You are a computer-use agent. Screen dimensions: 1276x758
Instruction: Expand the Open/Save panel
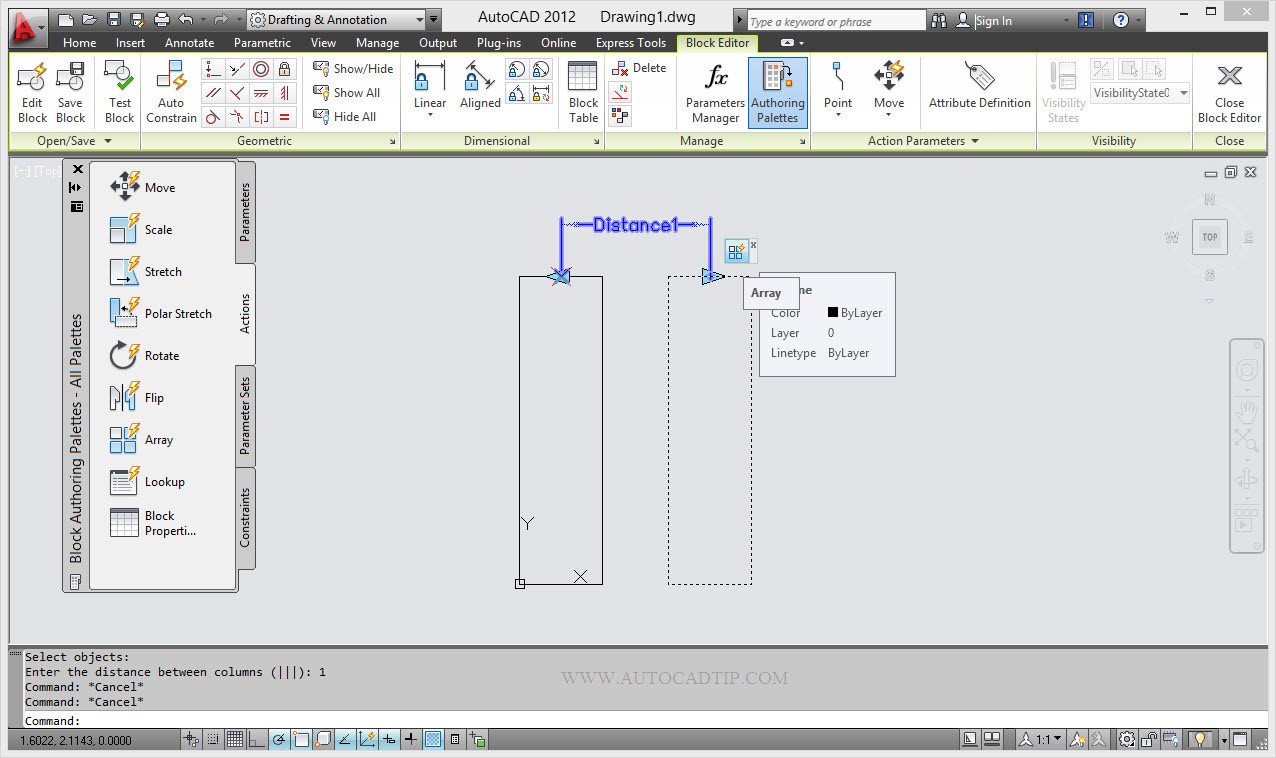click(x=74, y=141)
